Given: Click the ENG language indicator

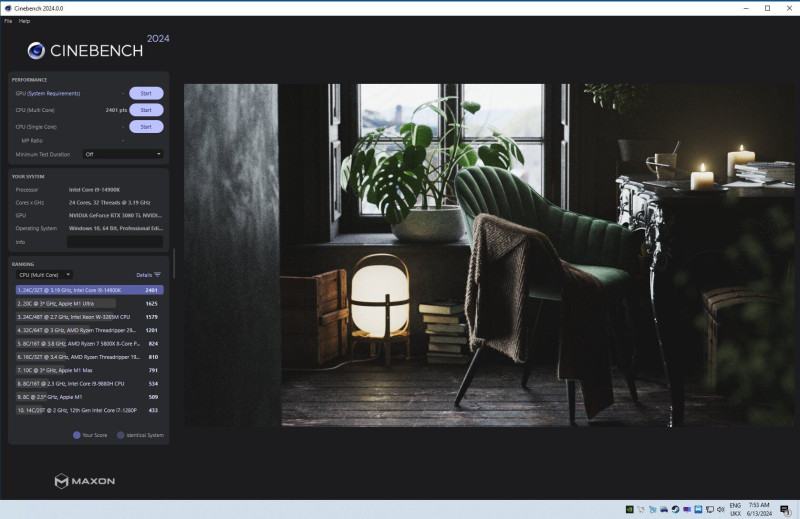Looking at the screenshot, I should (735, 505).
